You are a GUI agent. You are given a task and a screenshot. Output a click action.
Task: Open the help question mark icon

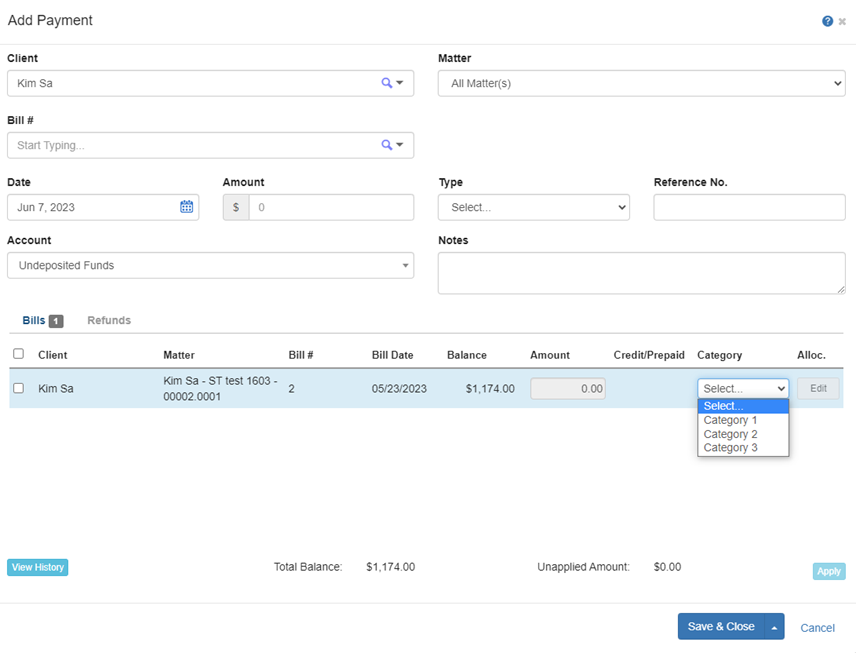click(827, 21)
